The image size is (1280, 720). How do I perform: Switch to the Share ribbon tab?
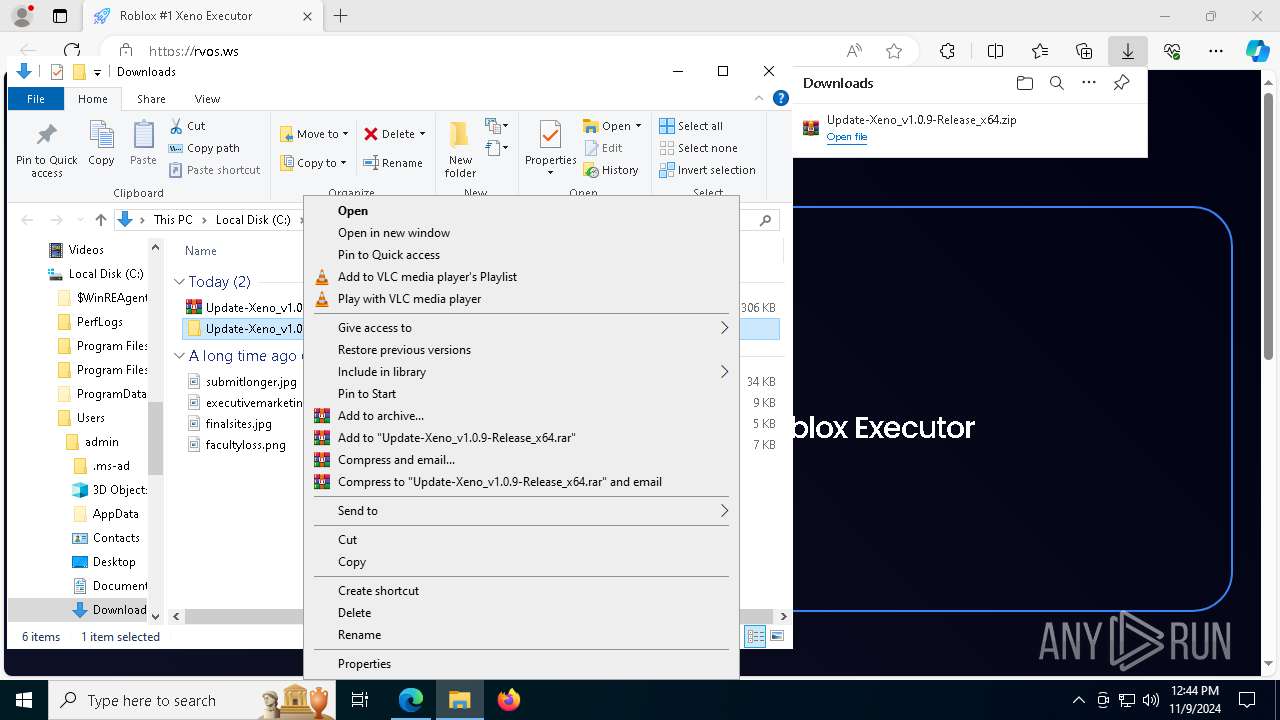151,99
